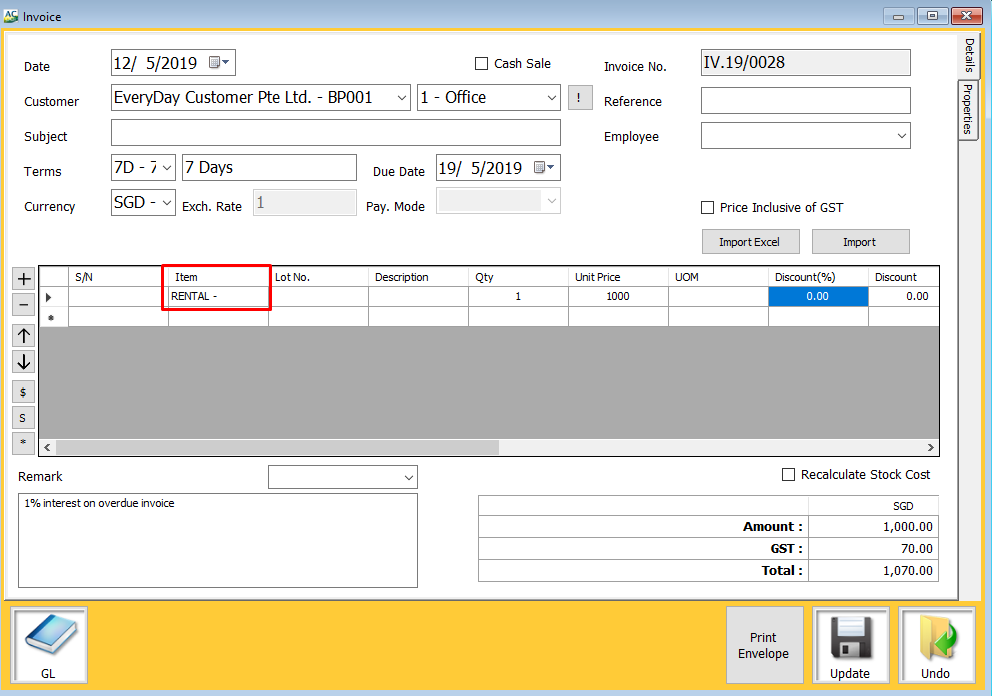
Task: Open the Remark template dropdown
Action: coord(409,477)
